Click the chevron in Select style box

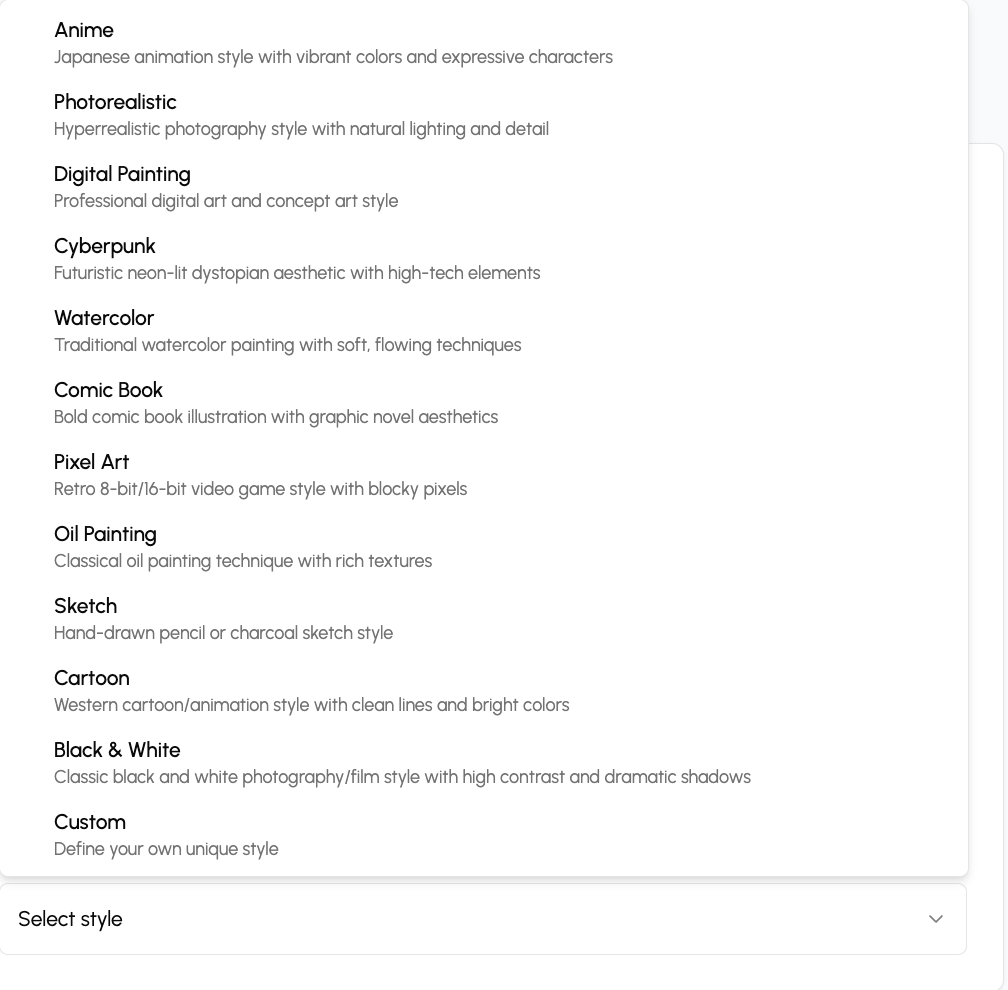tap(936, 919)
